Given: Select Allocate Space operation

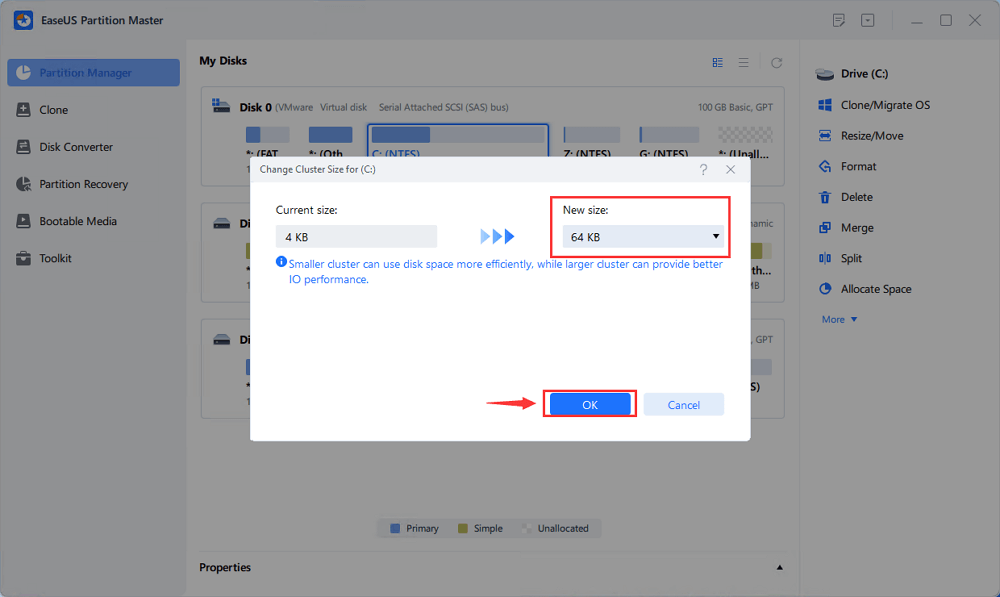Looking at the screenshot, I should [876, 289].
